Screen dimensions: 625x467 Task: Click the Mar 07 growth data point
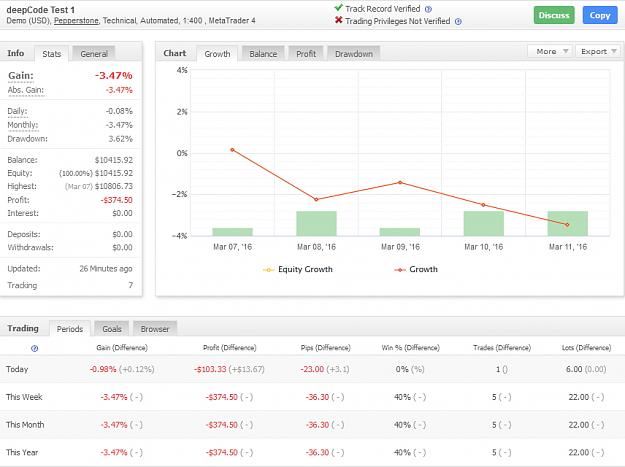click(232, 150)
